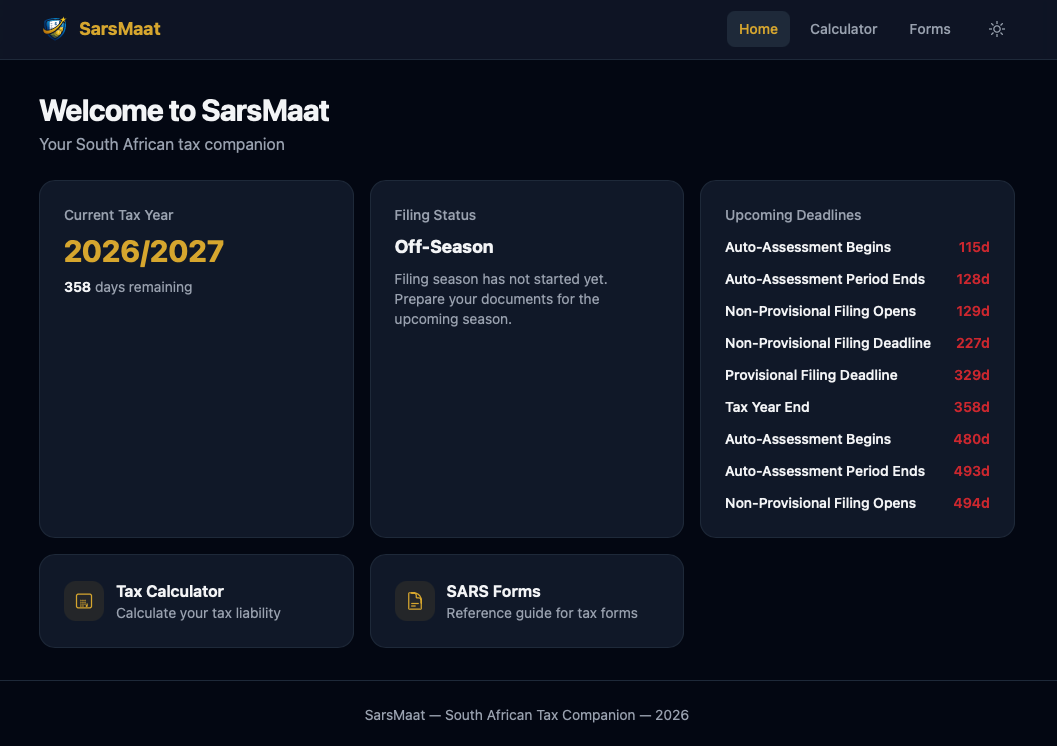Click the Tax Calculator card icon
This screenshot has width=1057, height=746.
84,601
